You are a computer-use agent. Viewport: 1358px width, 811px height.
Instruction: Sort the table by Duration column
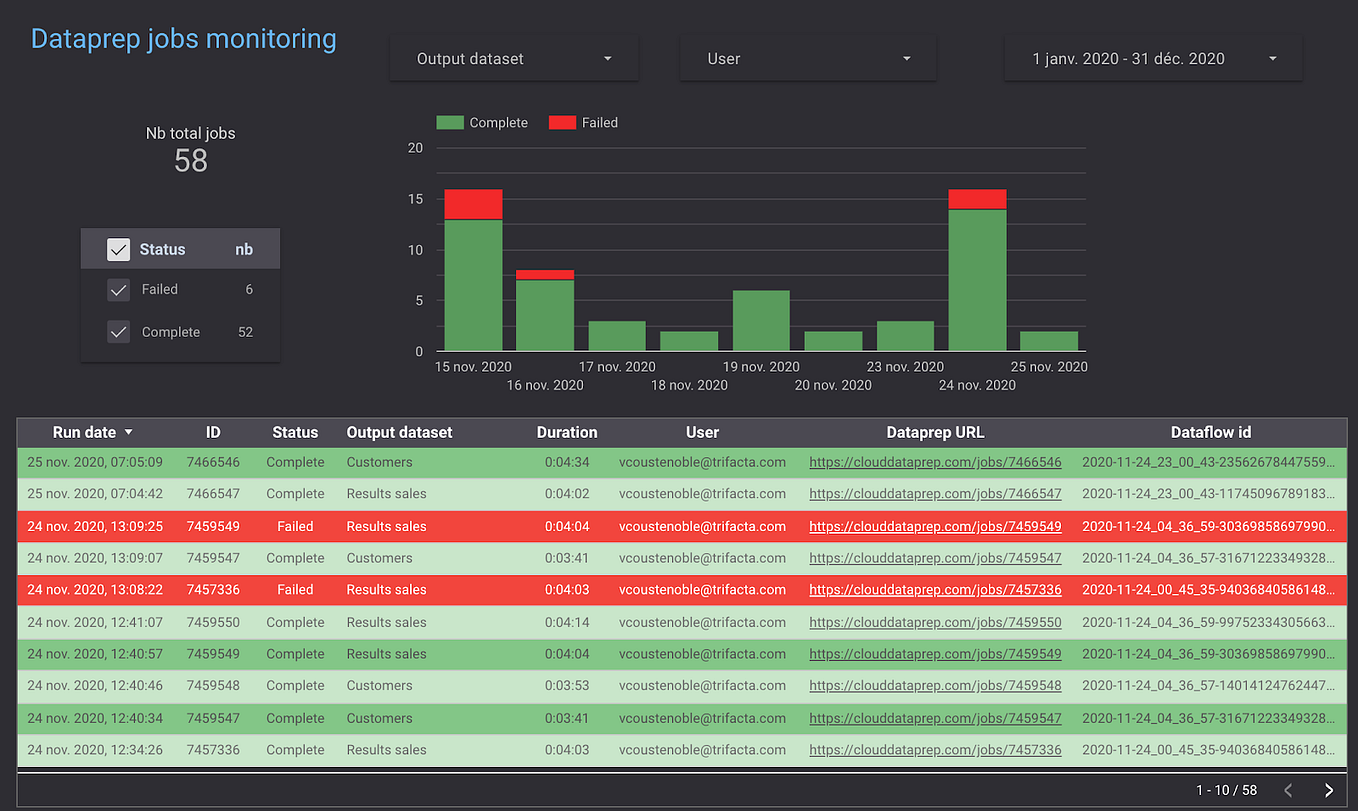coord(567,432)
